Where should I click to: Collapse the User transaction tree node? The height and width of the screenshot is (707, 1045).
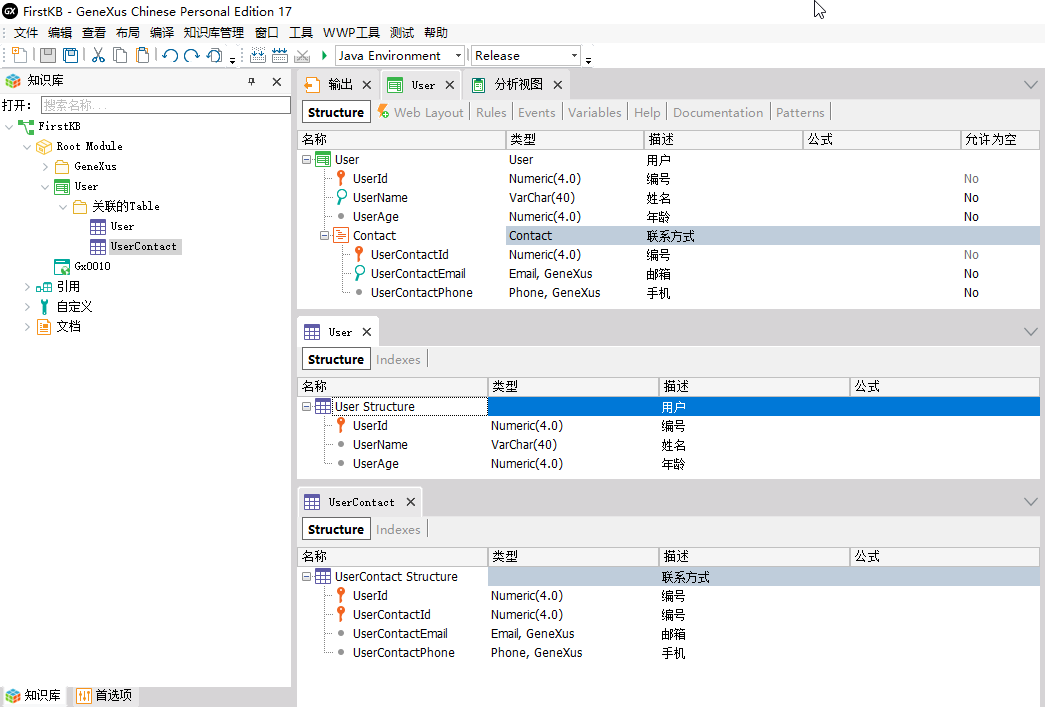pos(45,187)
